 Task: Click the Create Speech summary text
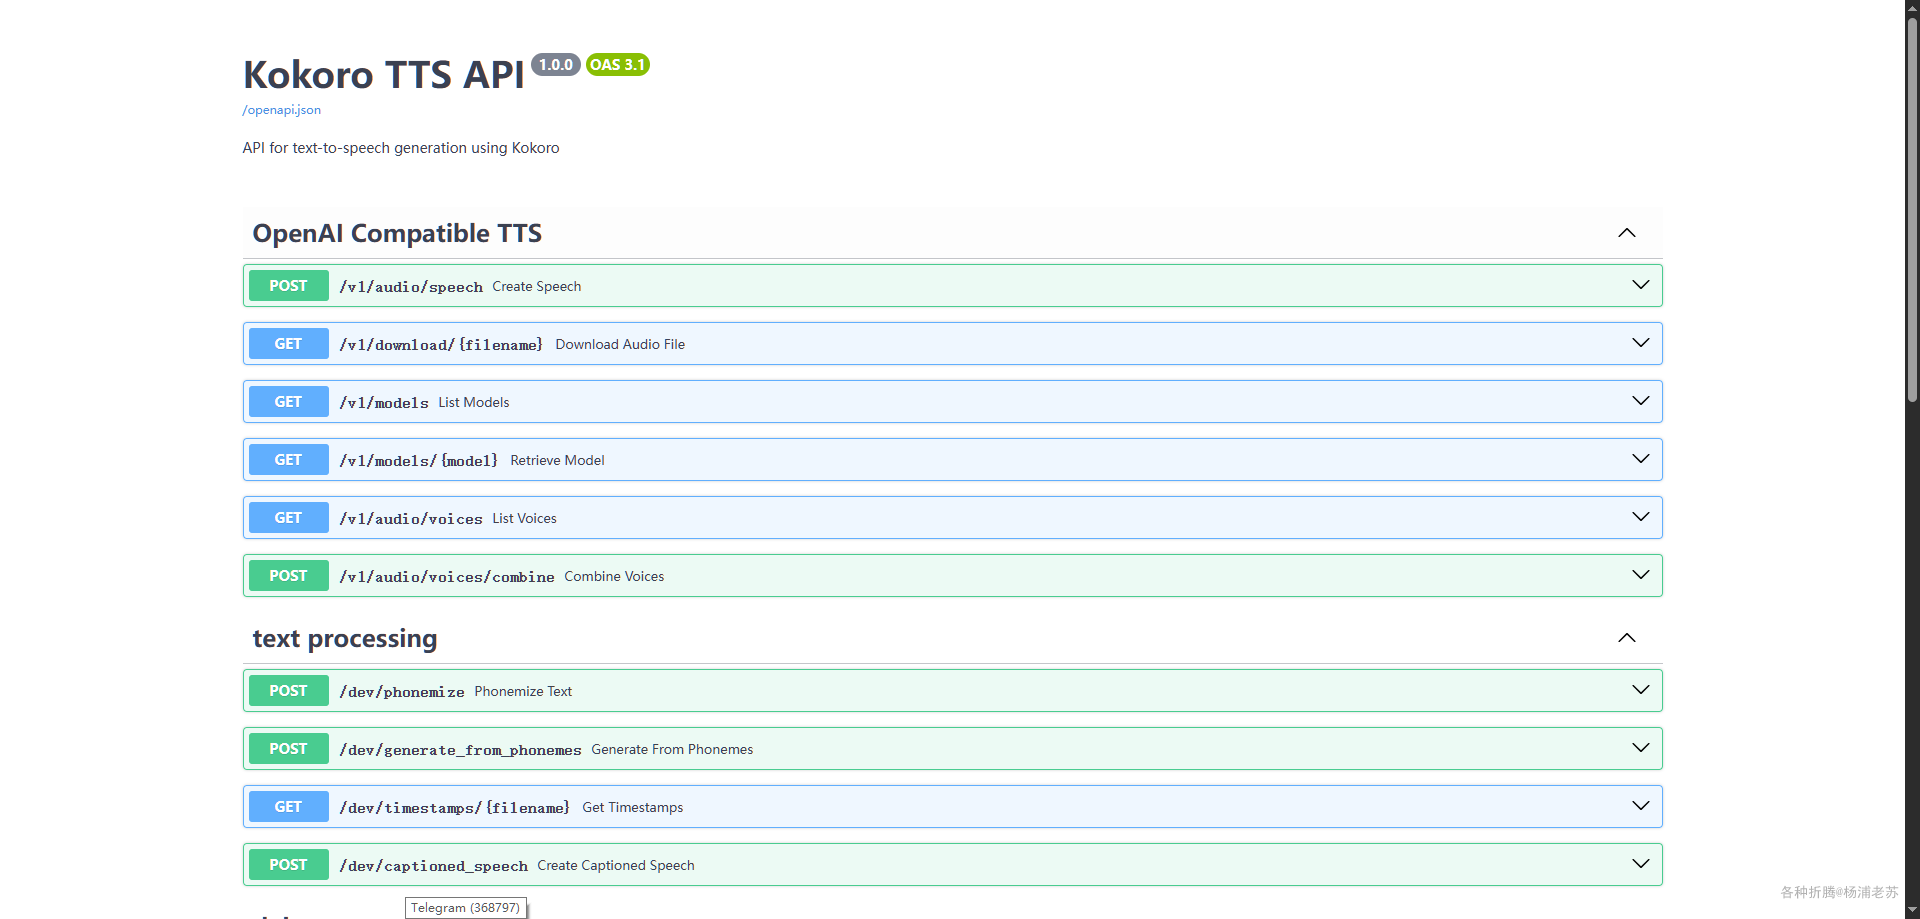click(537, 287)
